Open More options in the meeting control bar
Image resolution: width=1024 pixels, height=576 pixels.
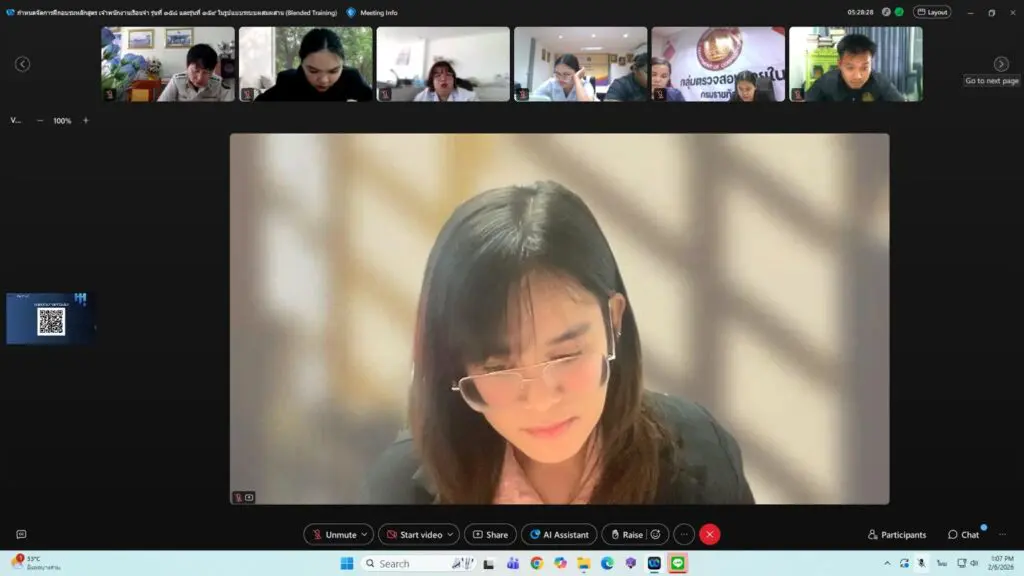point(682,534)
